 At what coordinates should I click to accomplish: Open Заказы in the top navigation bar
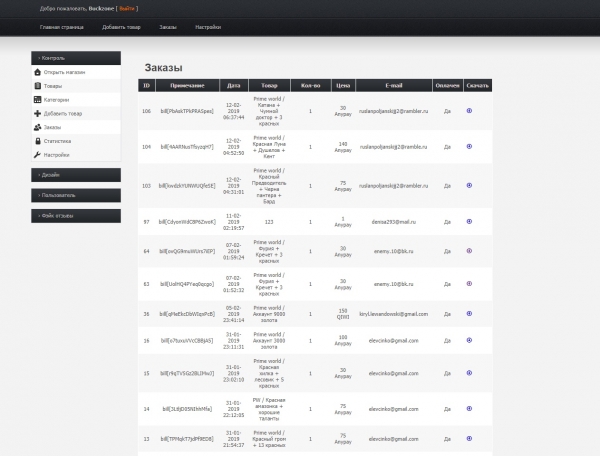[x=167, y=26]
